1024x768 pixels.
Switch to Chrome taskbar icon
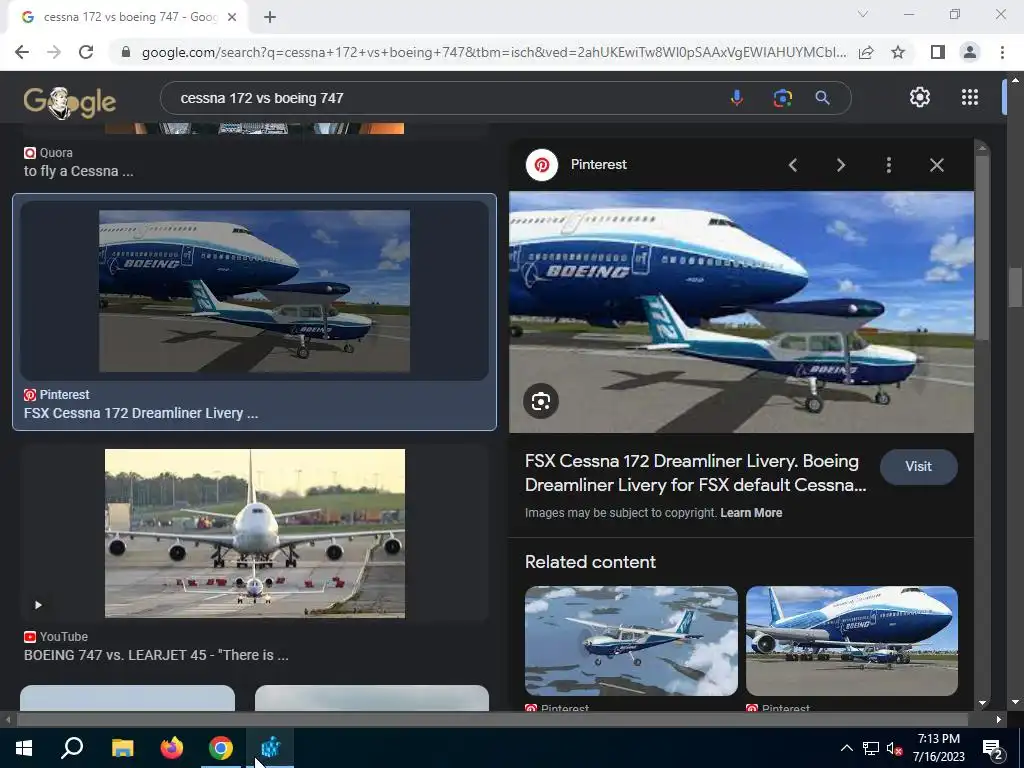click(x=221, y=748)
